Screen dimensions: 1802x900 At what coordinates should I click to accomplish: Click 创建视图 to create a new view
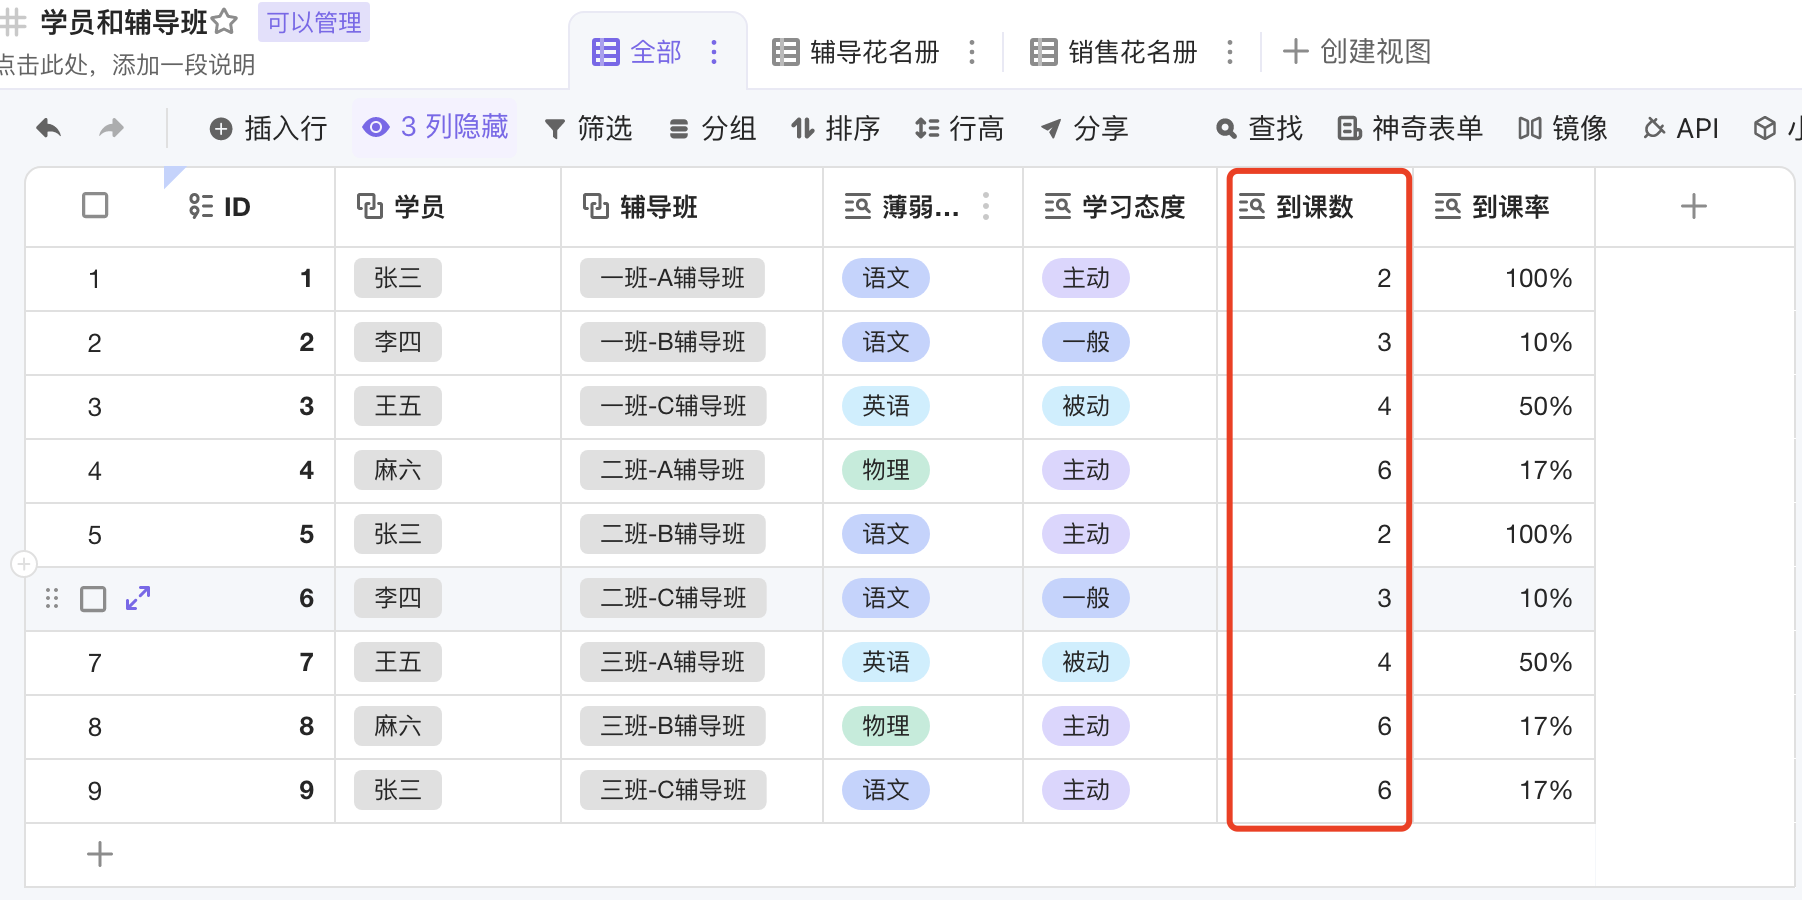tap(1357, 52)
